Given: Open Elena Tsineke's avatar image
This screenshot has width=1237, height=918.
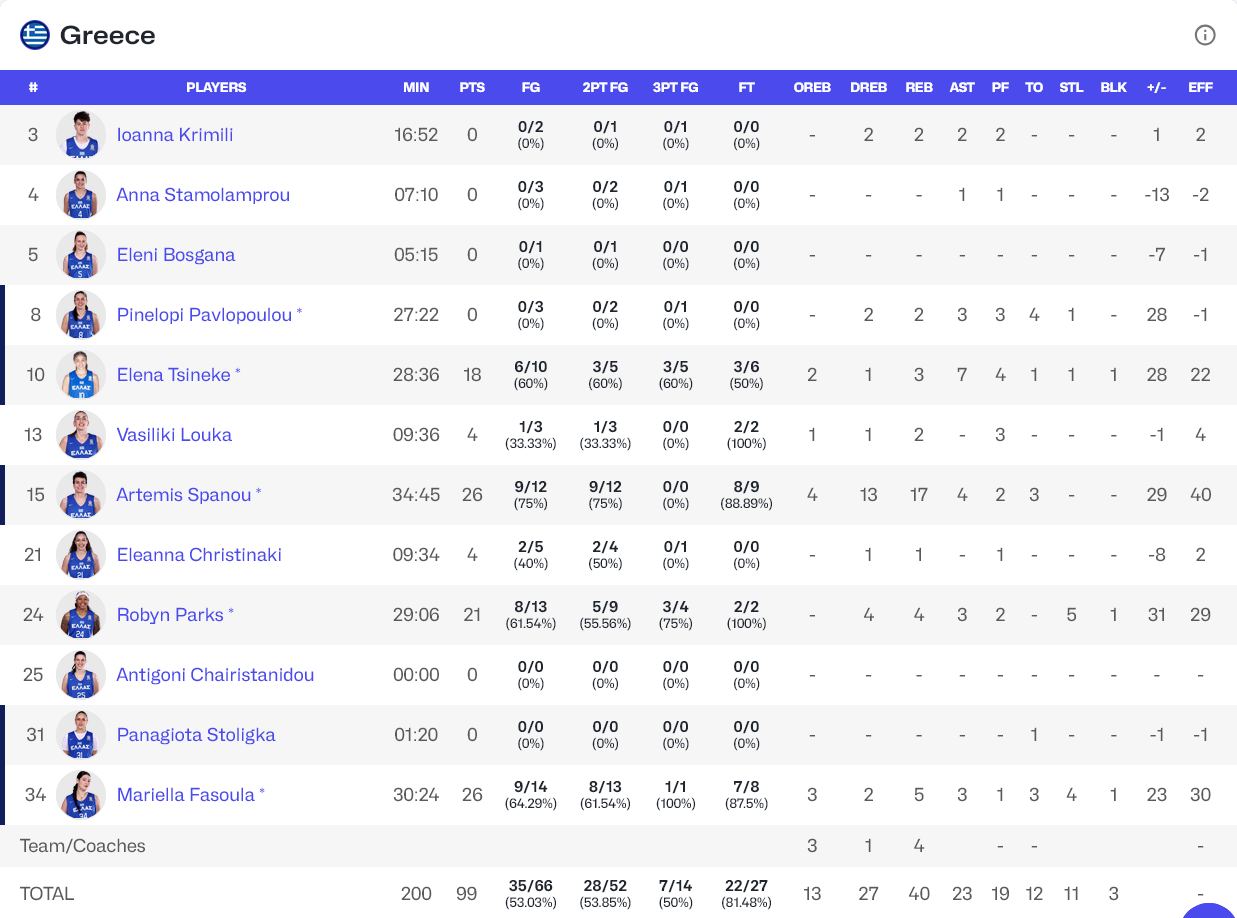Looking at the screenshot, I should (80, 375).
